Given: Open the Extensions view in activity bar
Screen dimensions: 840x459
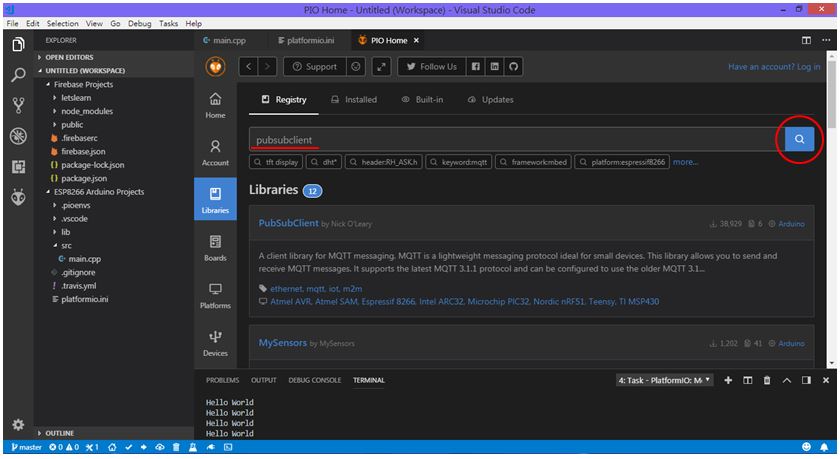Looking at the screenshot, I should point(18,167).
